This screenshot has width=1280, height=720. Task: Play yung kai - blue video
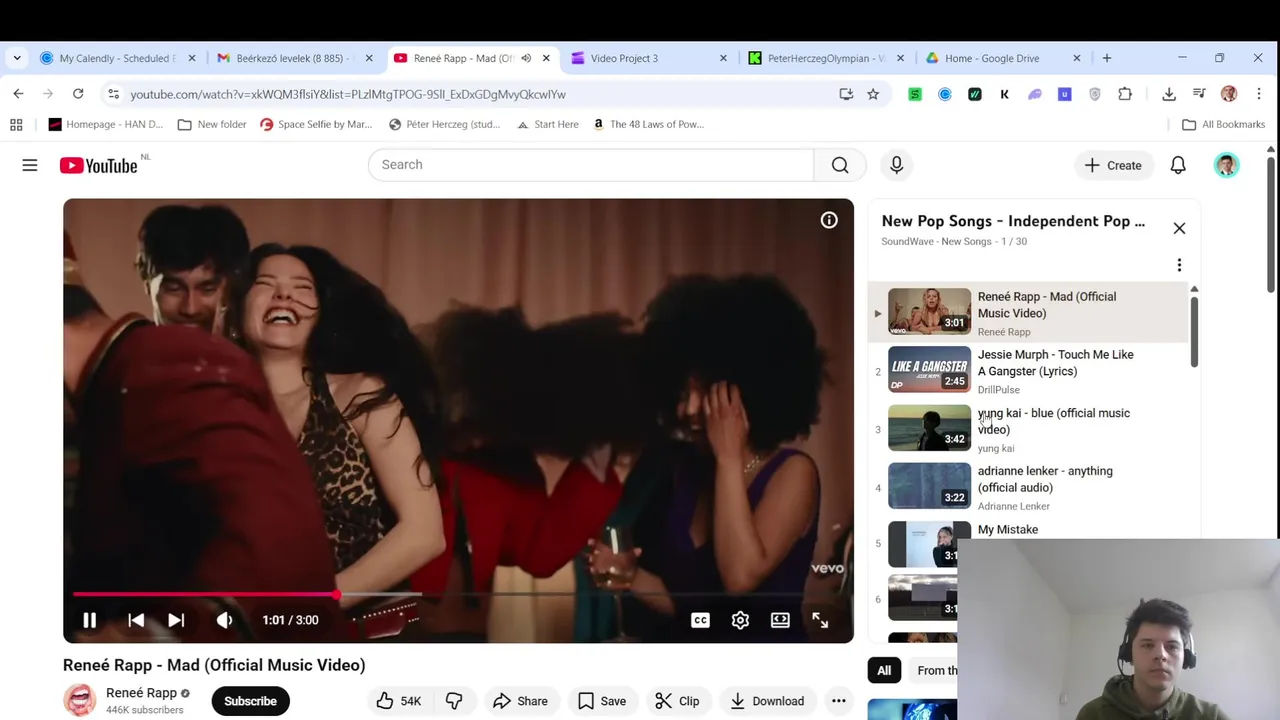coord(1053,421)
